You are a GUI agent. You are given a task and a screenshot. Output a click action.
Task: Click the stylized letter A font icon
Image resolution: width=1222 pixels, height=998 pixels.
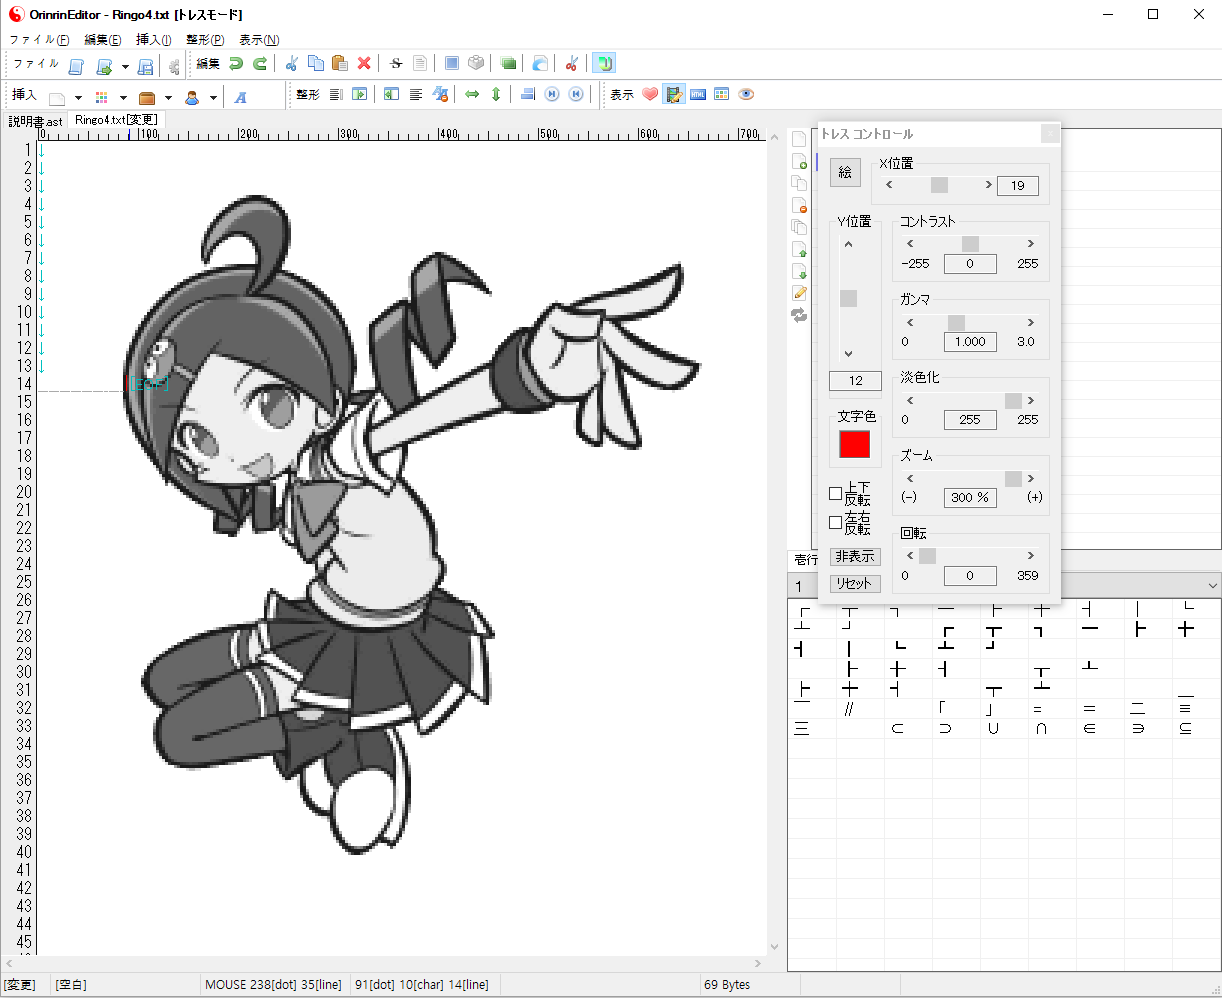(241, 97)
